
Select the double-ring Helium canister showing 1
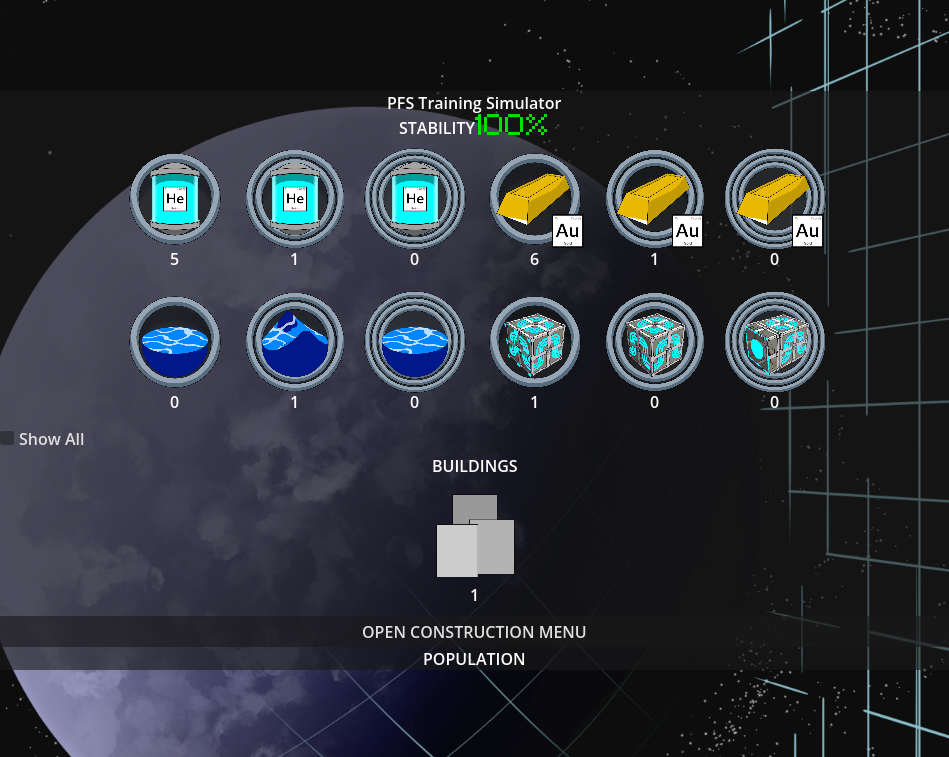294,198
